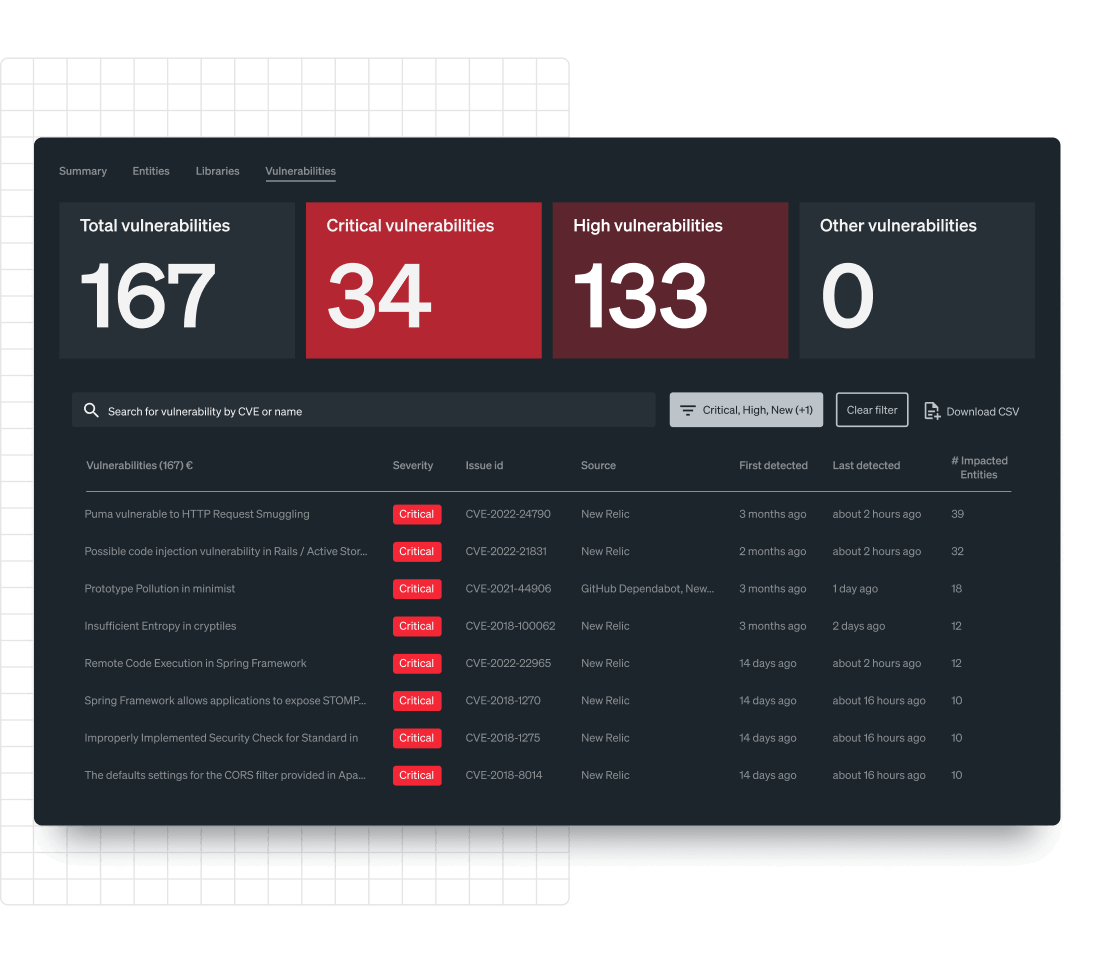This screenshot has width=1104, height=961.
Task: Click impacted entities count 32
Action: coord(958,551)
